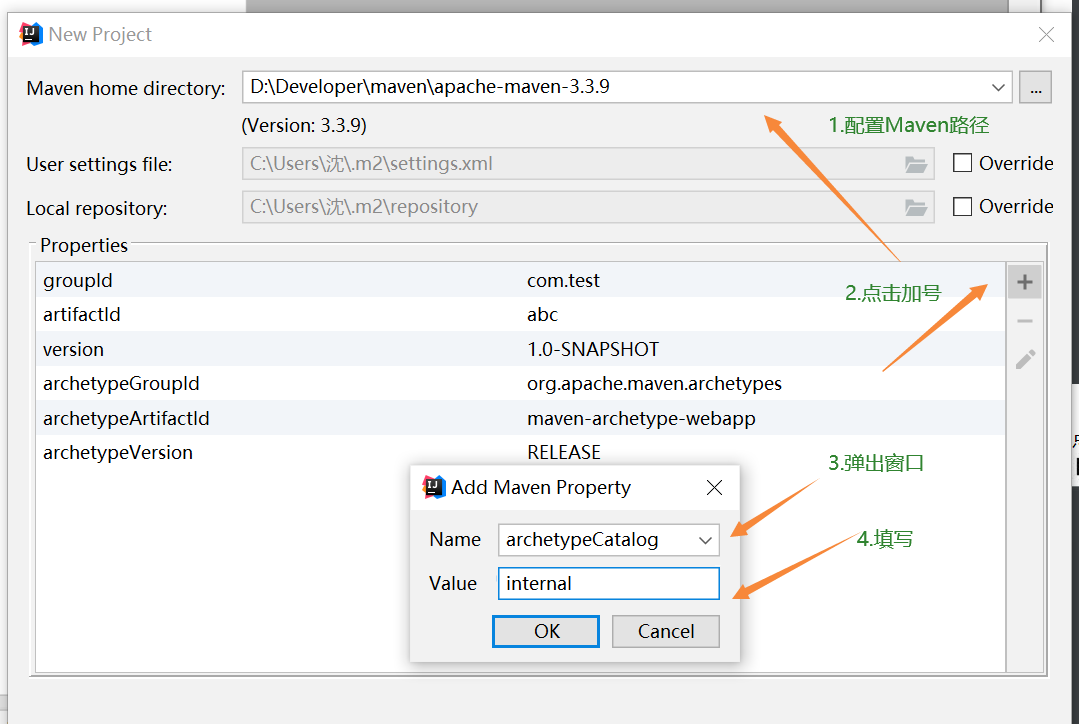Click the com.test value cell
Viewport: 1079px width, 724px height.
tap(563, 280)
